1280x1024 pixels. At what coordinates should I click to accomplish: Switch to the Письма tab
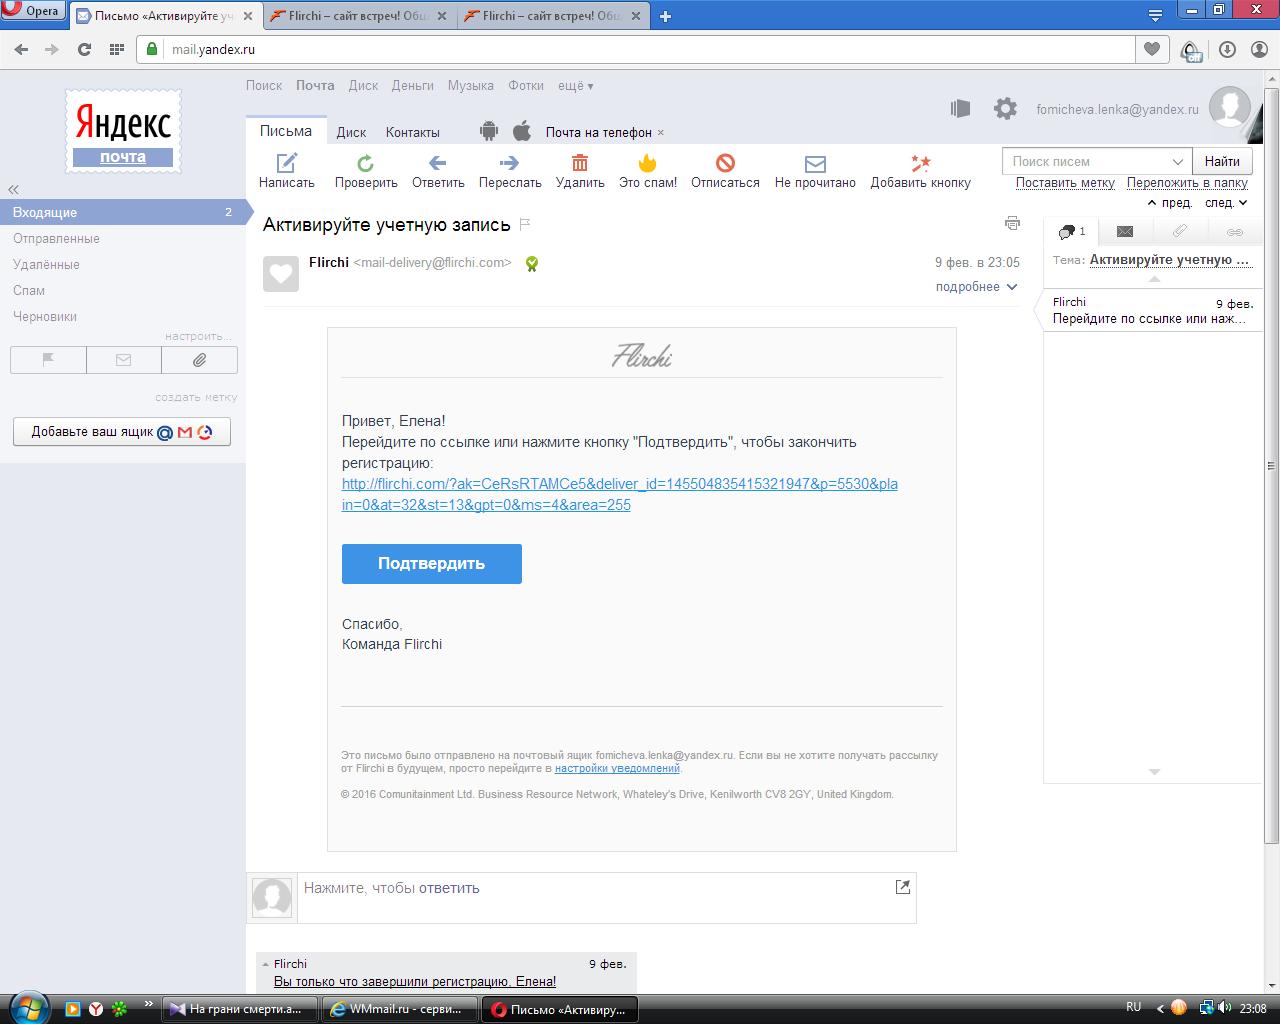[286, 131]
